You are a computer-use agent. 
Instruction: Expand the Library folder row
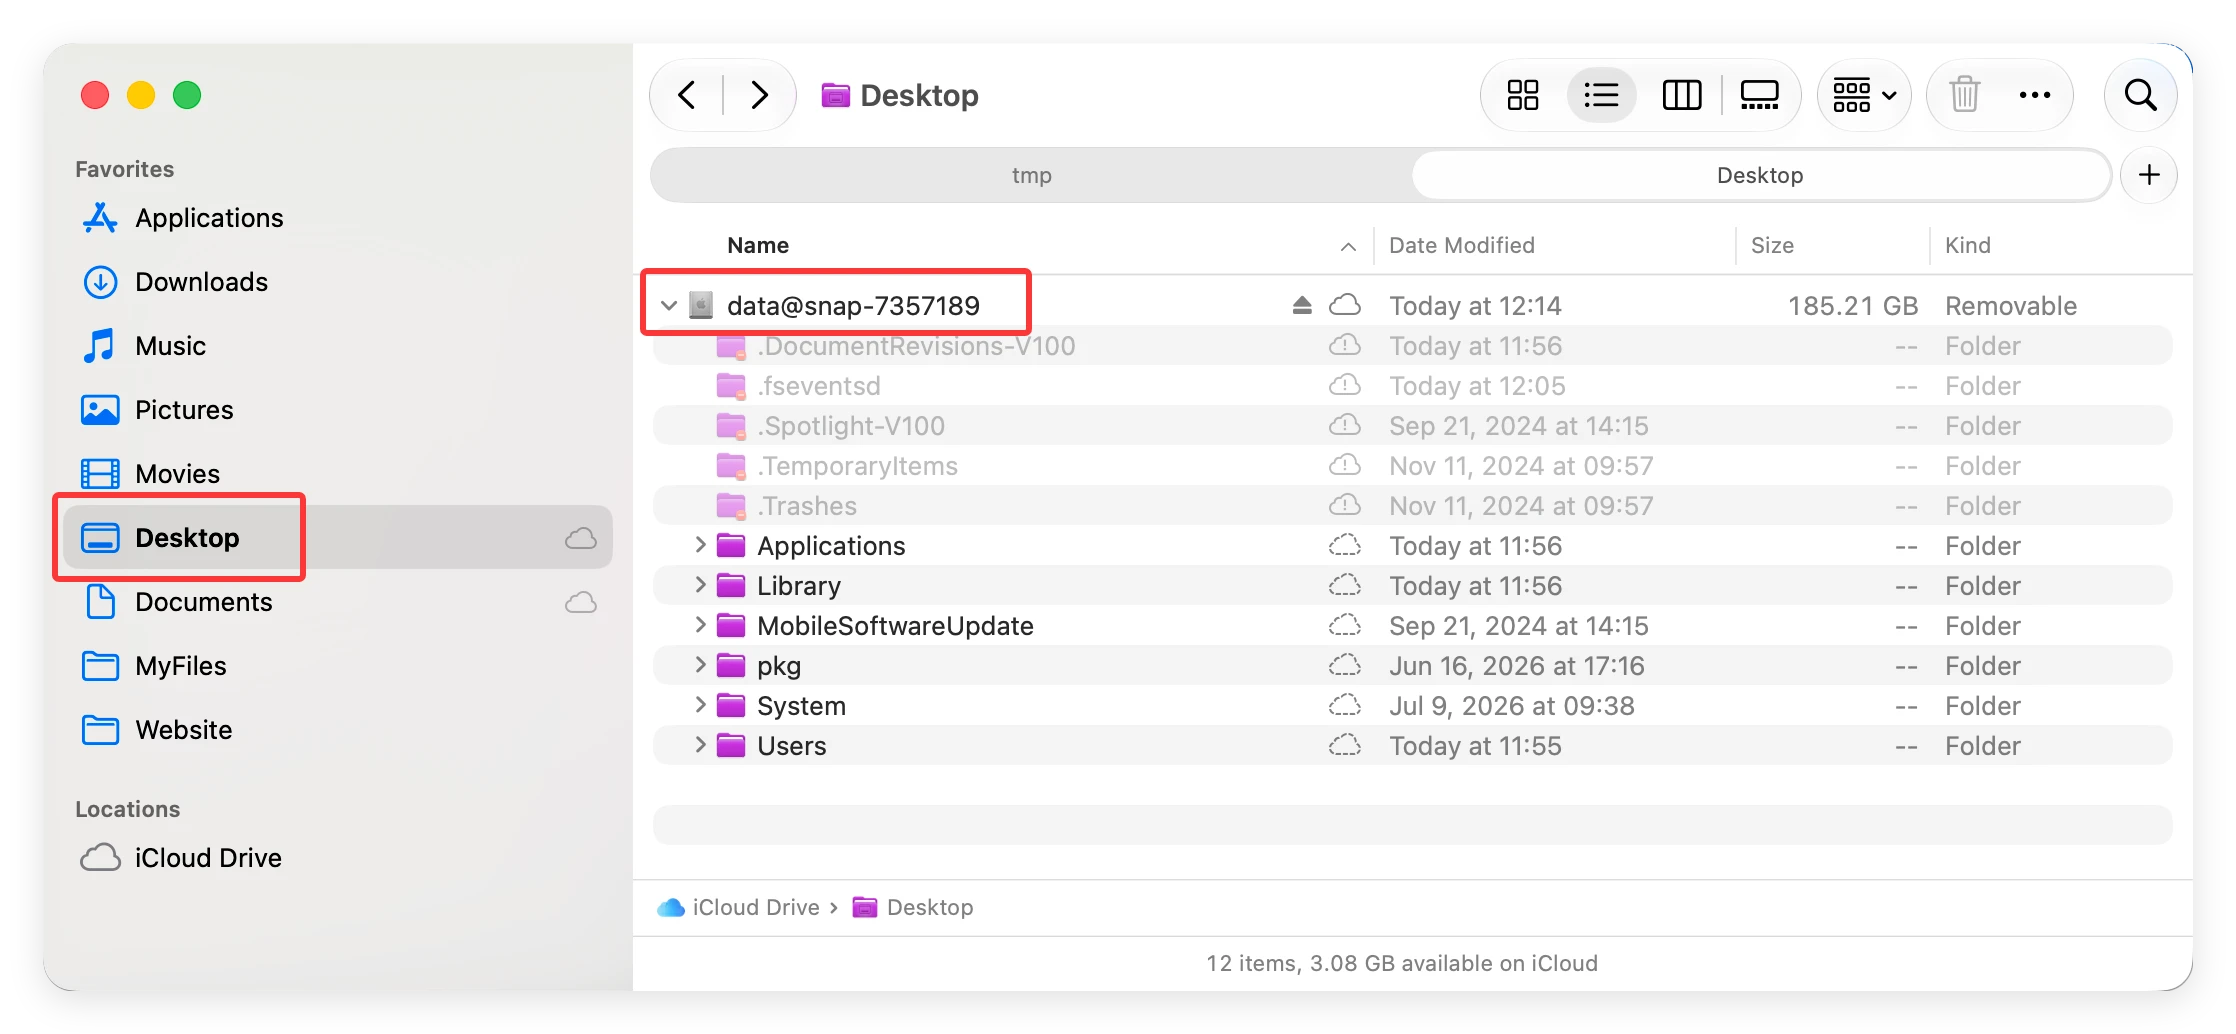pos(700,585)
